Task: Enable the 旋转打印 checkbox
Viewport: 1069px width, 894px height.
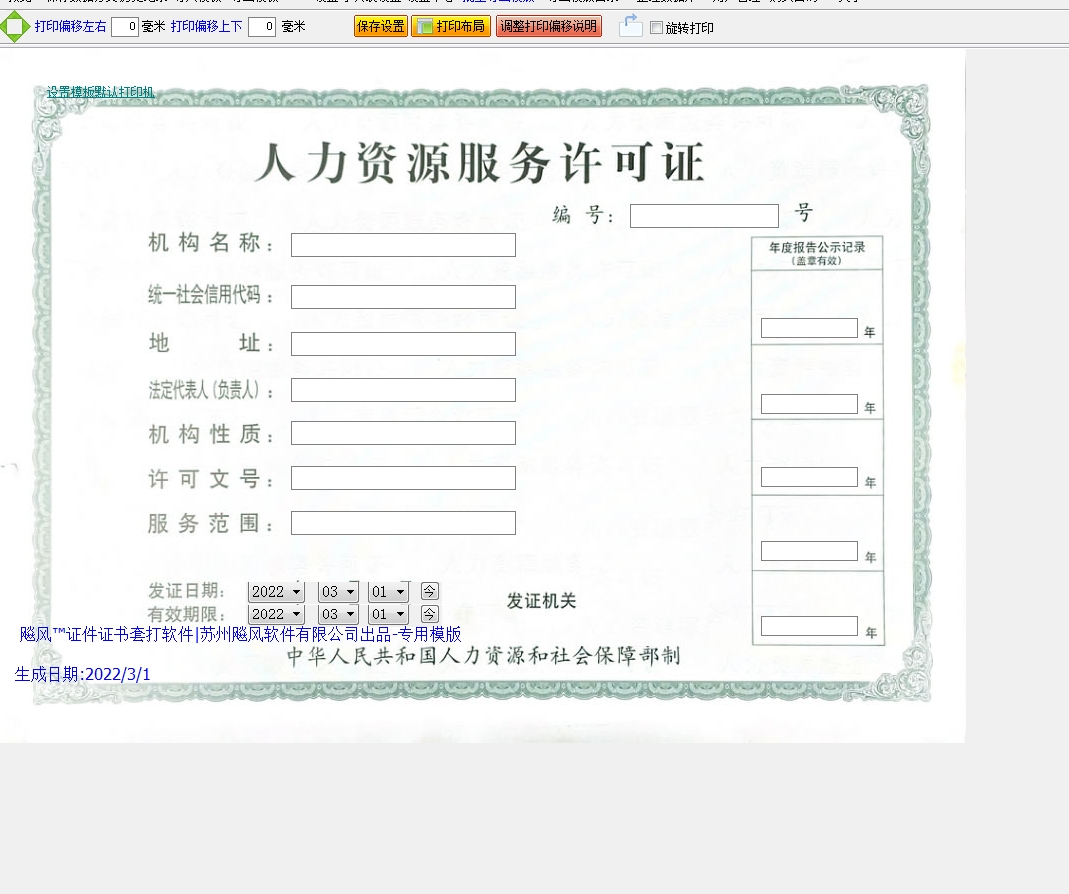Action: click(x=656, y=28)
